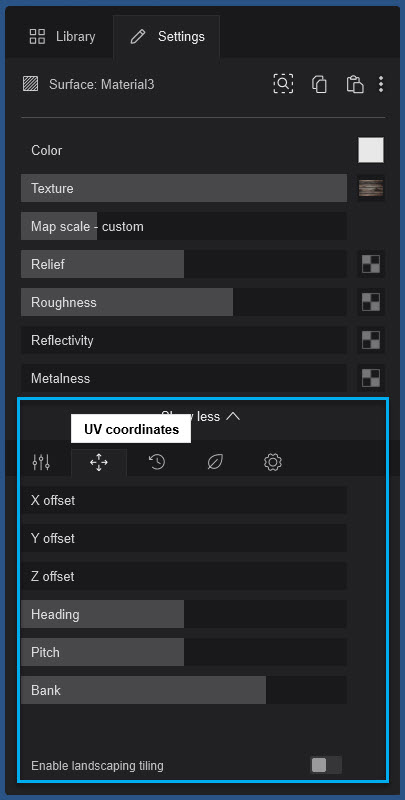The image size is (405, 800).
Task: Paste material using the clipboard icon
Action: (355, 84)
